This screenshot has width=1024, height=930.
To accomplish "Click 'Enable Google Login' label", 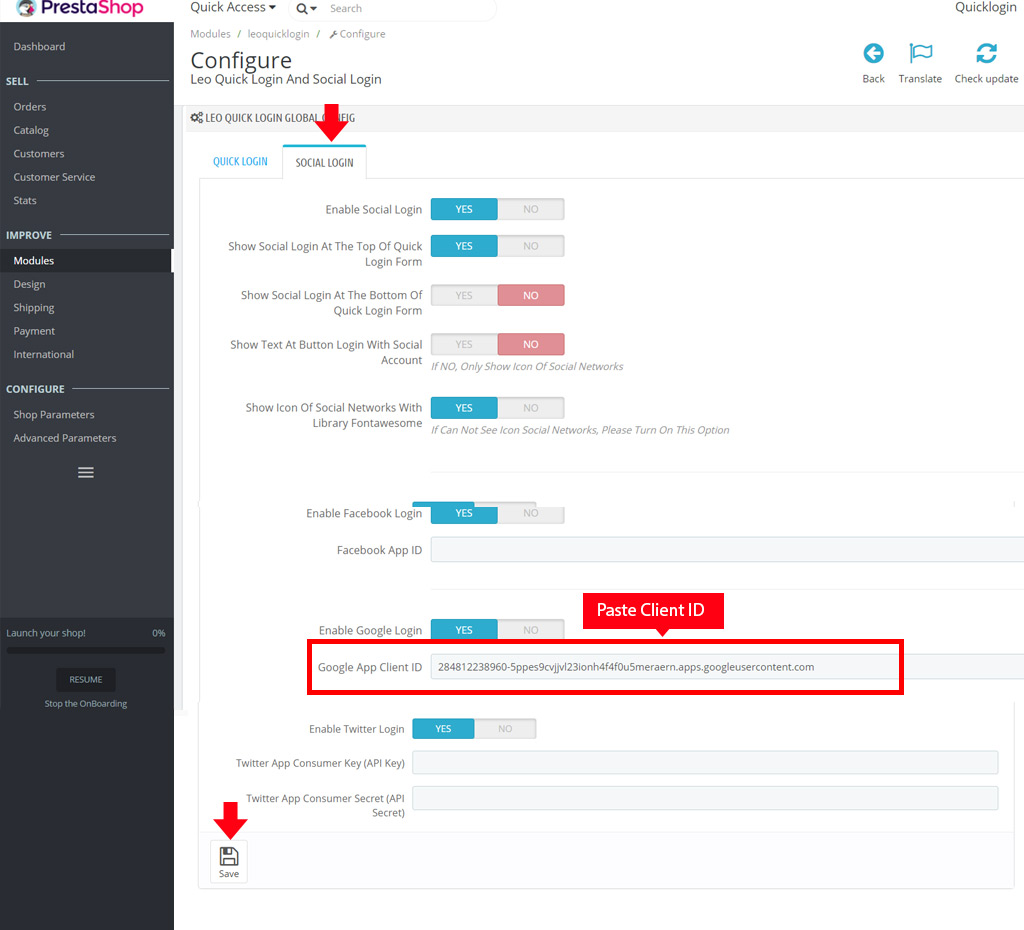I will tap(370, 630).
